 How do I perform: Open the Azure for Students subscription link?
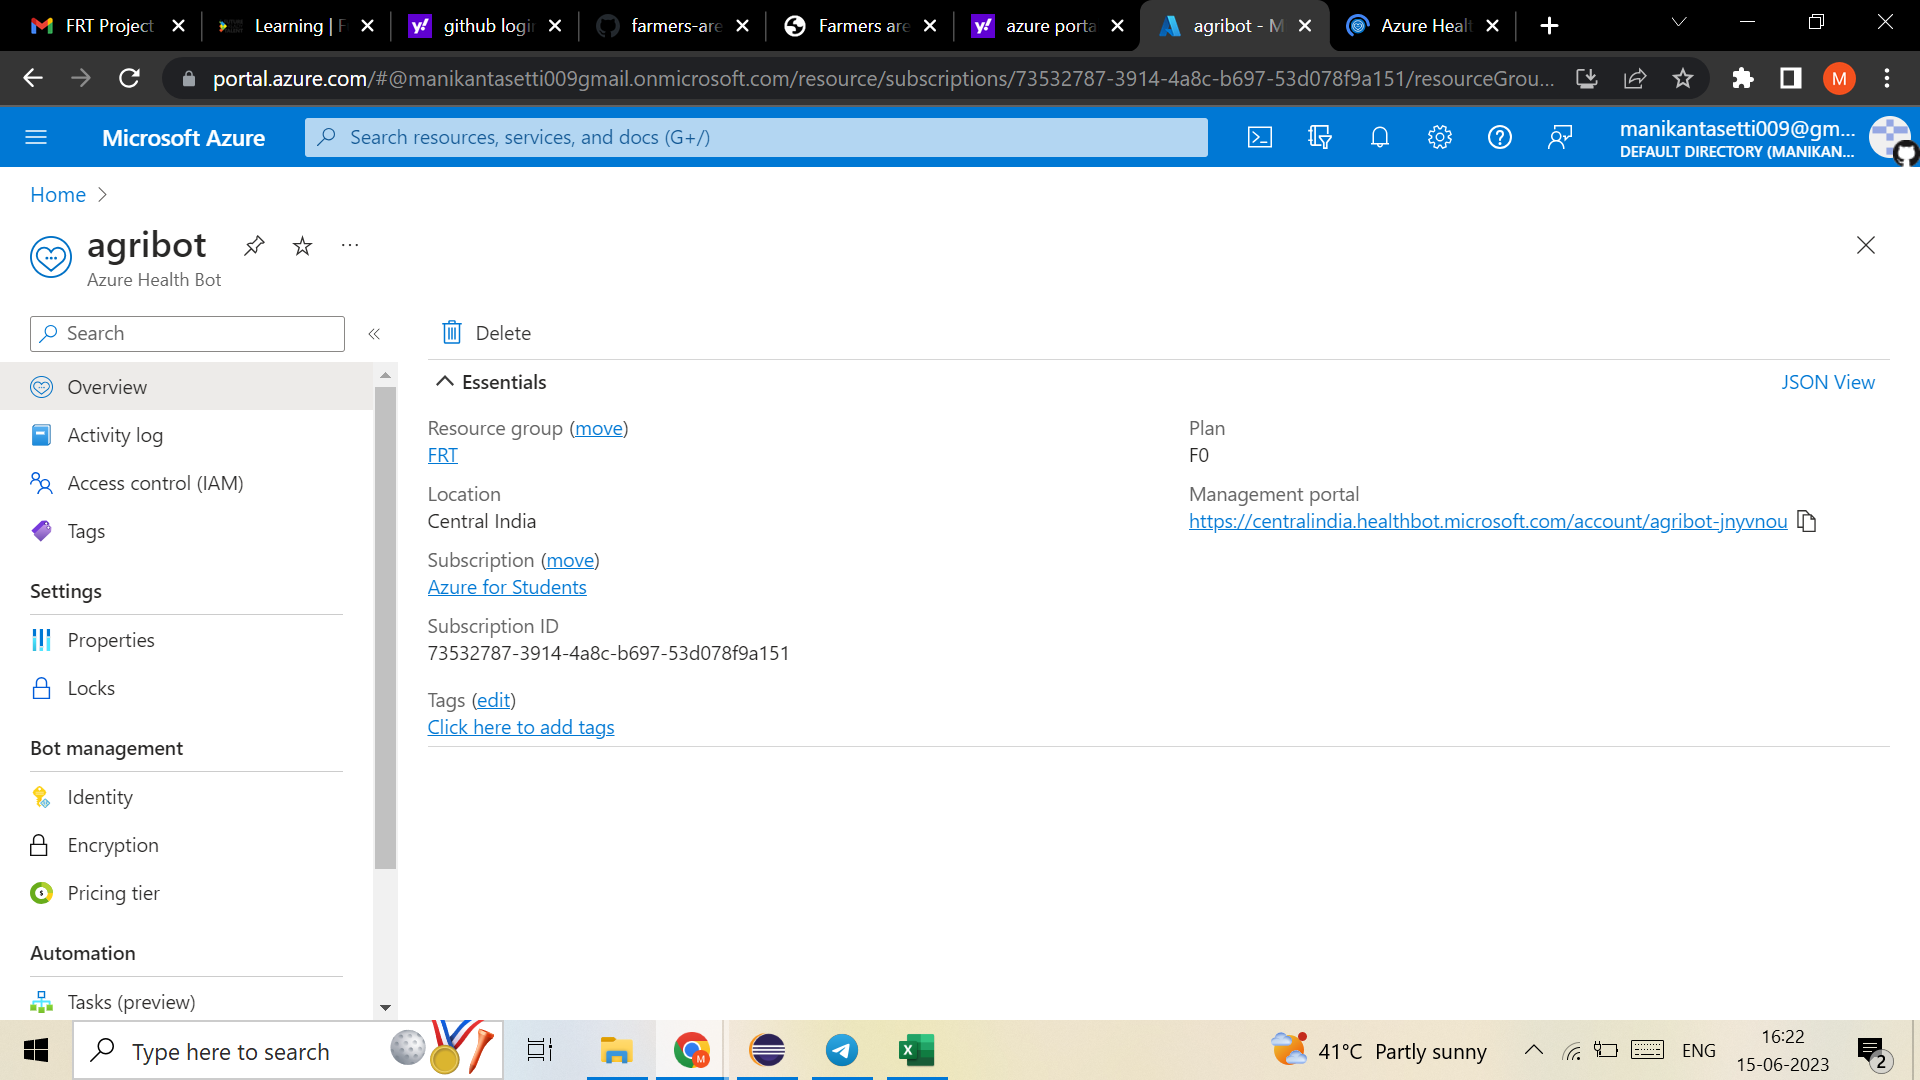click(507, 587)
